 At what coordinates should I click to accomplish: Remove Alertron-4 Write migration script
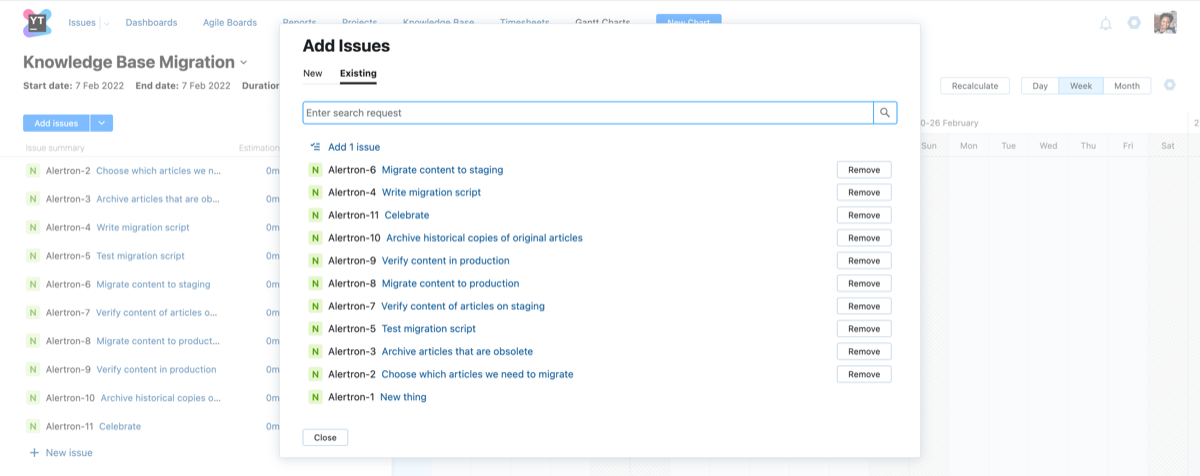864,192
